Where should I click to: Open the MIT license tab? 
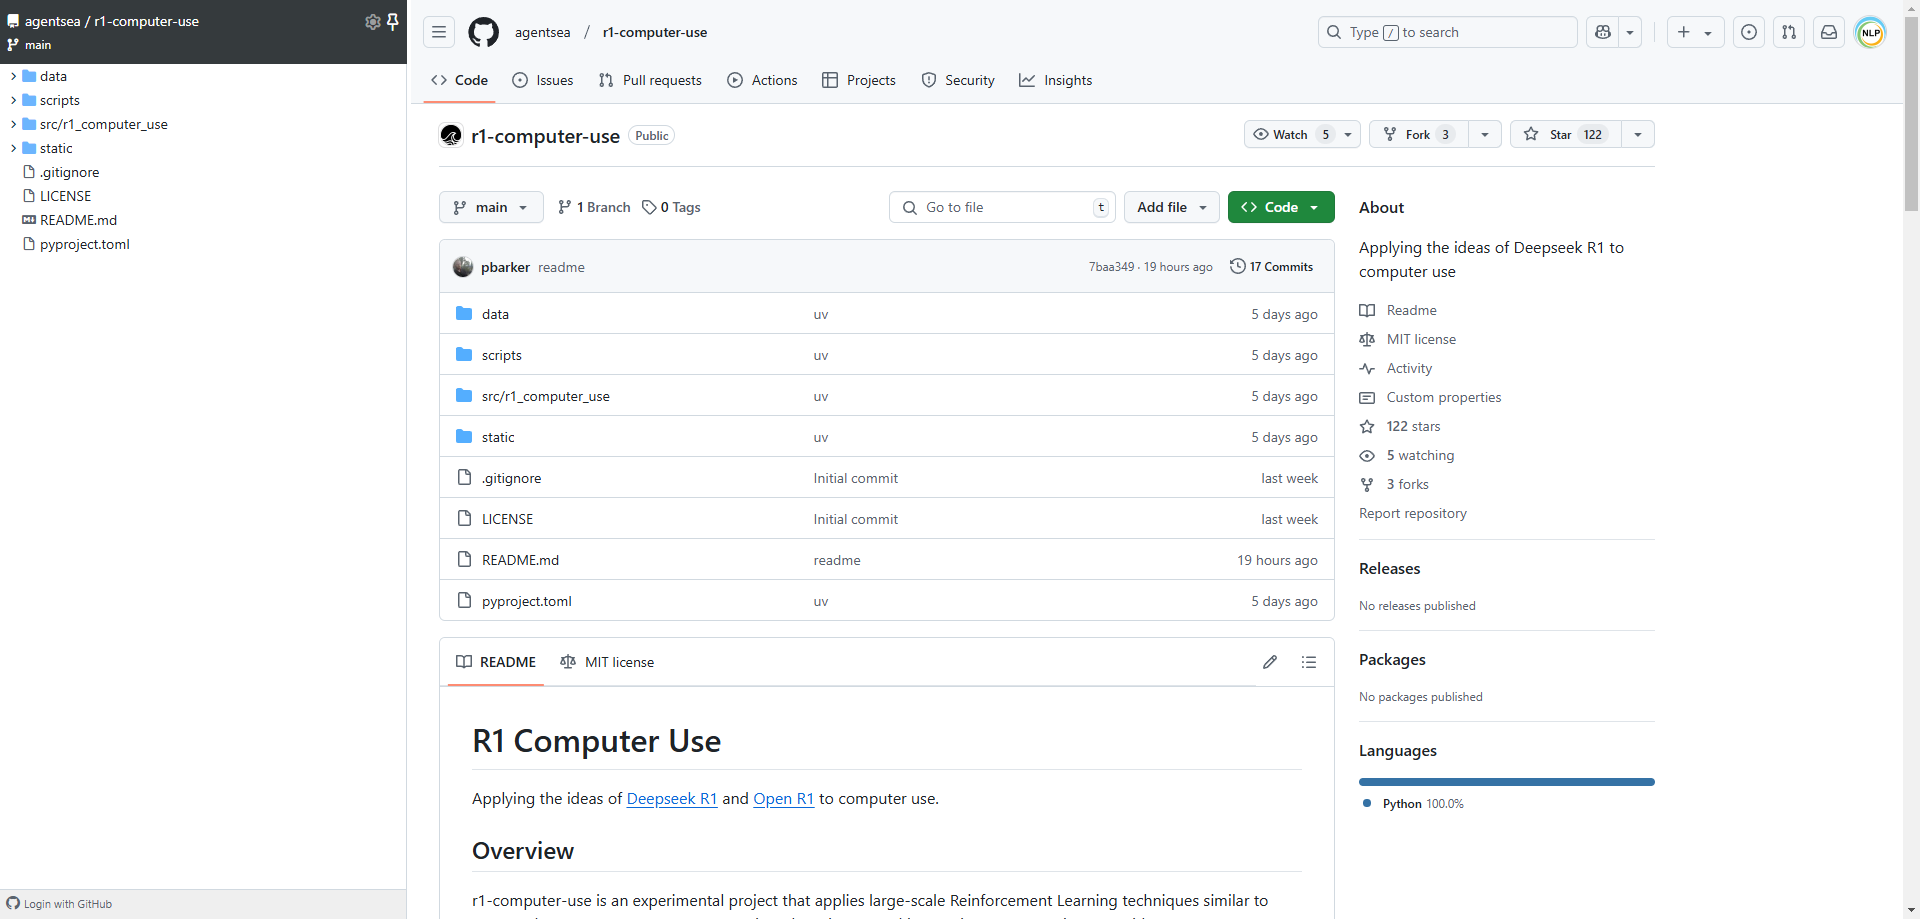coord(607,662)
